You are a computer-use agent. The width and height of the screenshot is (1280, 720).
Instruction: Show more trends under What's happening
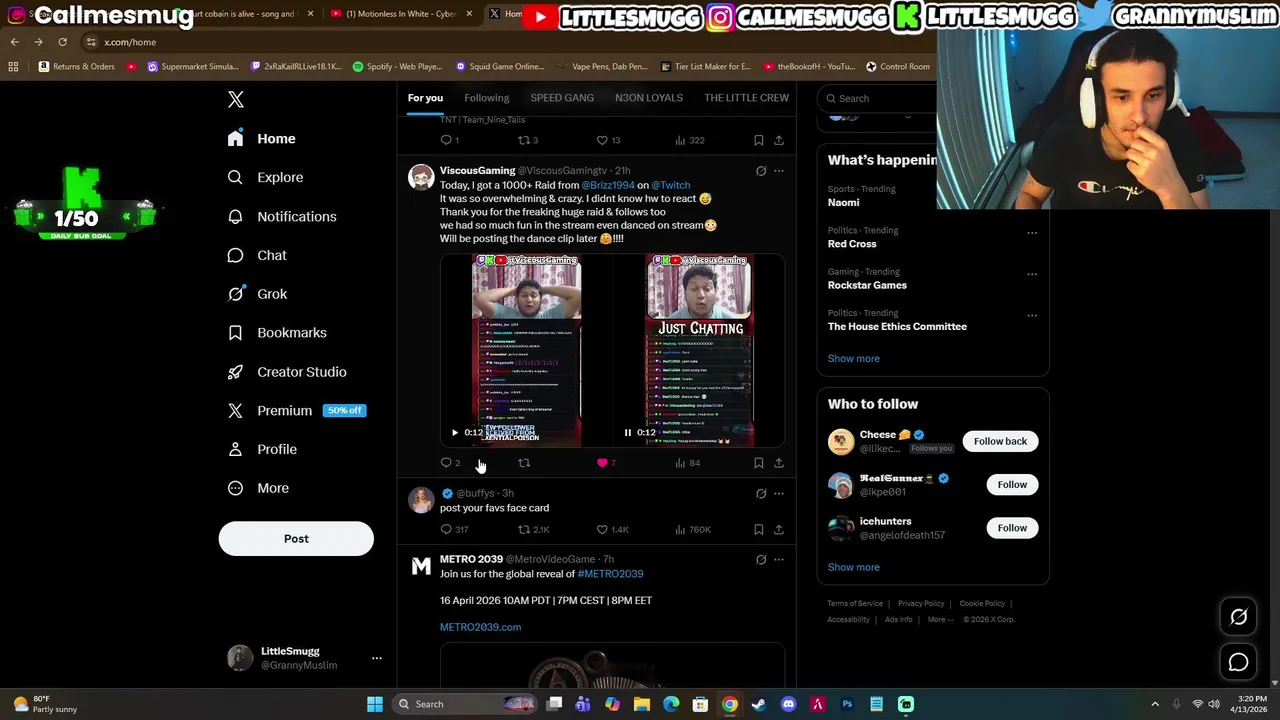point(854,358)
